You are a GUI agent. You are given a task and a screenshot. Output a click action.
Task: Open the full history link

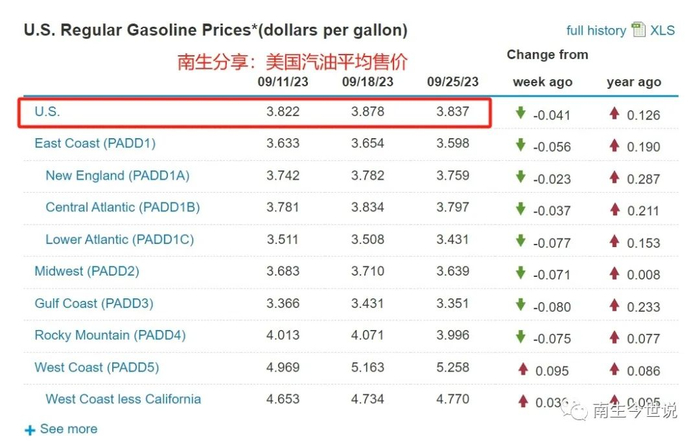(597, 31)
